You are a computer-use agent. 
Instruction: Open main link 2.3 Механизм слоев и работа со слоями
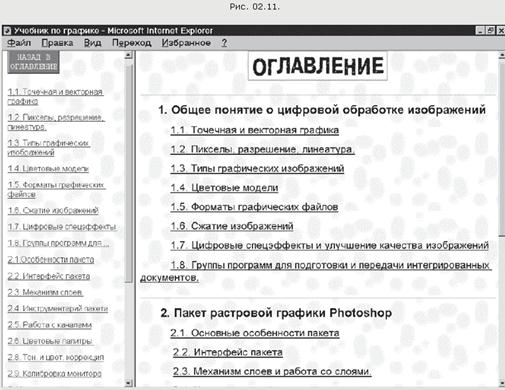click(x=272, y=371)
